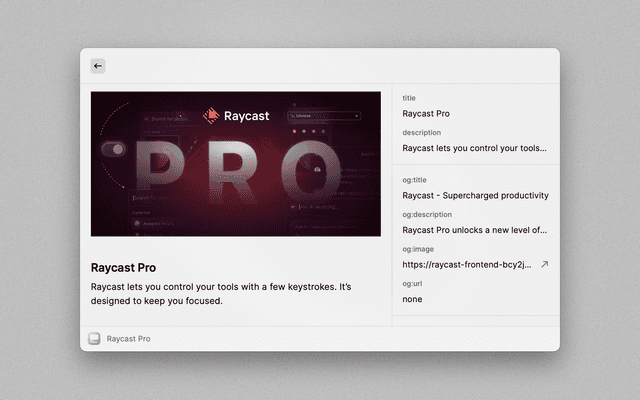Click the og:title field label
Screen dimensions: 640x400
(415, 180)
